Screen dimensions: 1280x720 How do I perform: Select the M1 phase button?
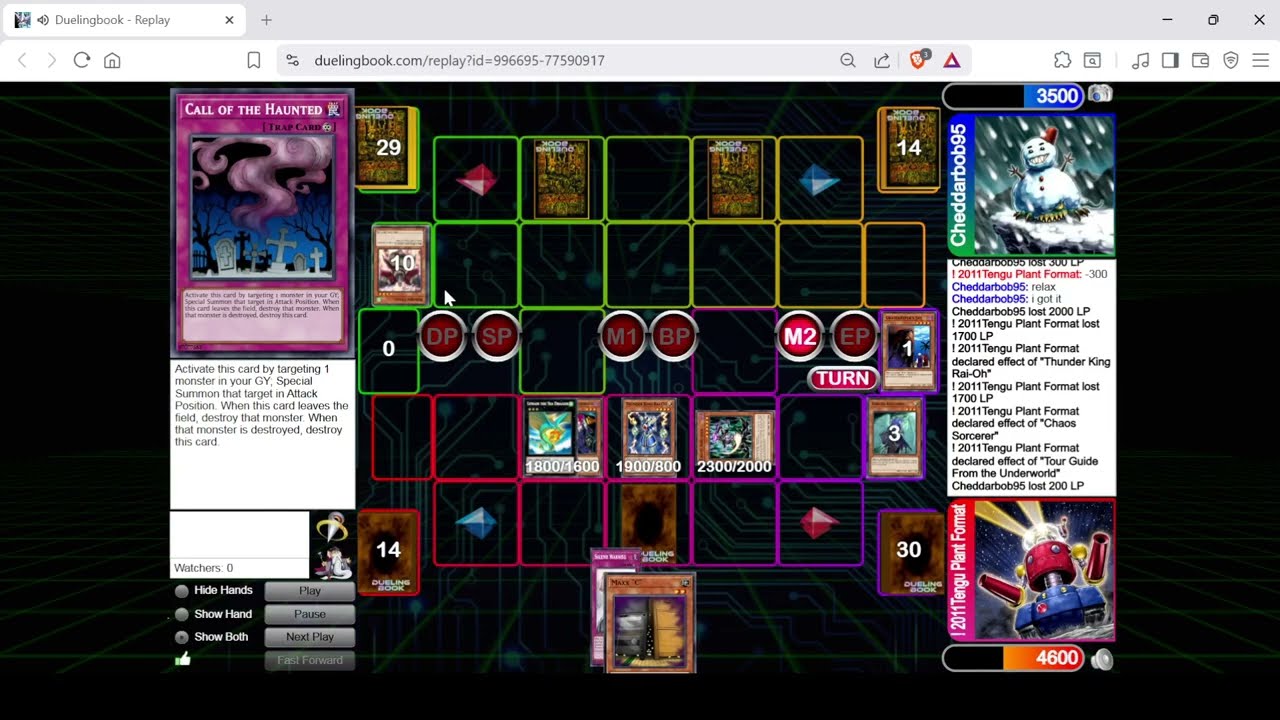[x=622, y=337]
